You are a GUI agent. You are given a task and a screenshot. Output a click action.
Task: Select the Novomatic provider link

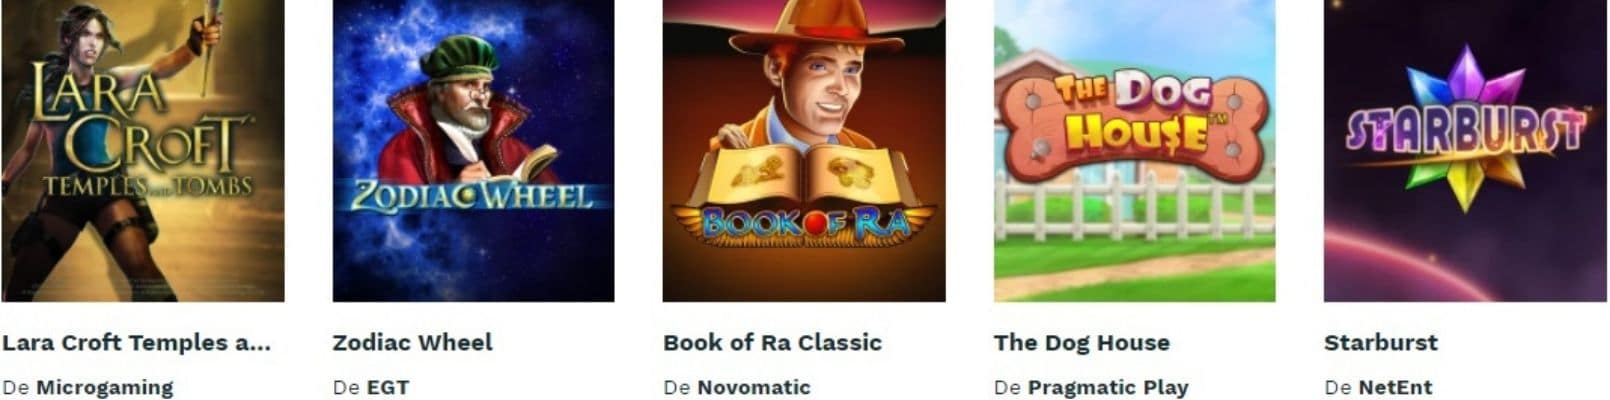[754, 387]
